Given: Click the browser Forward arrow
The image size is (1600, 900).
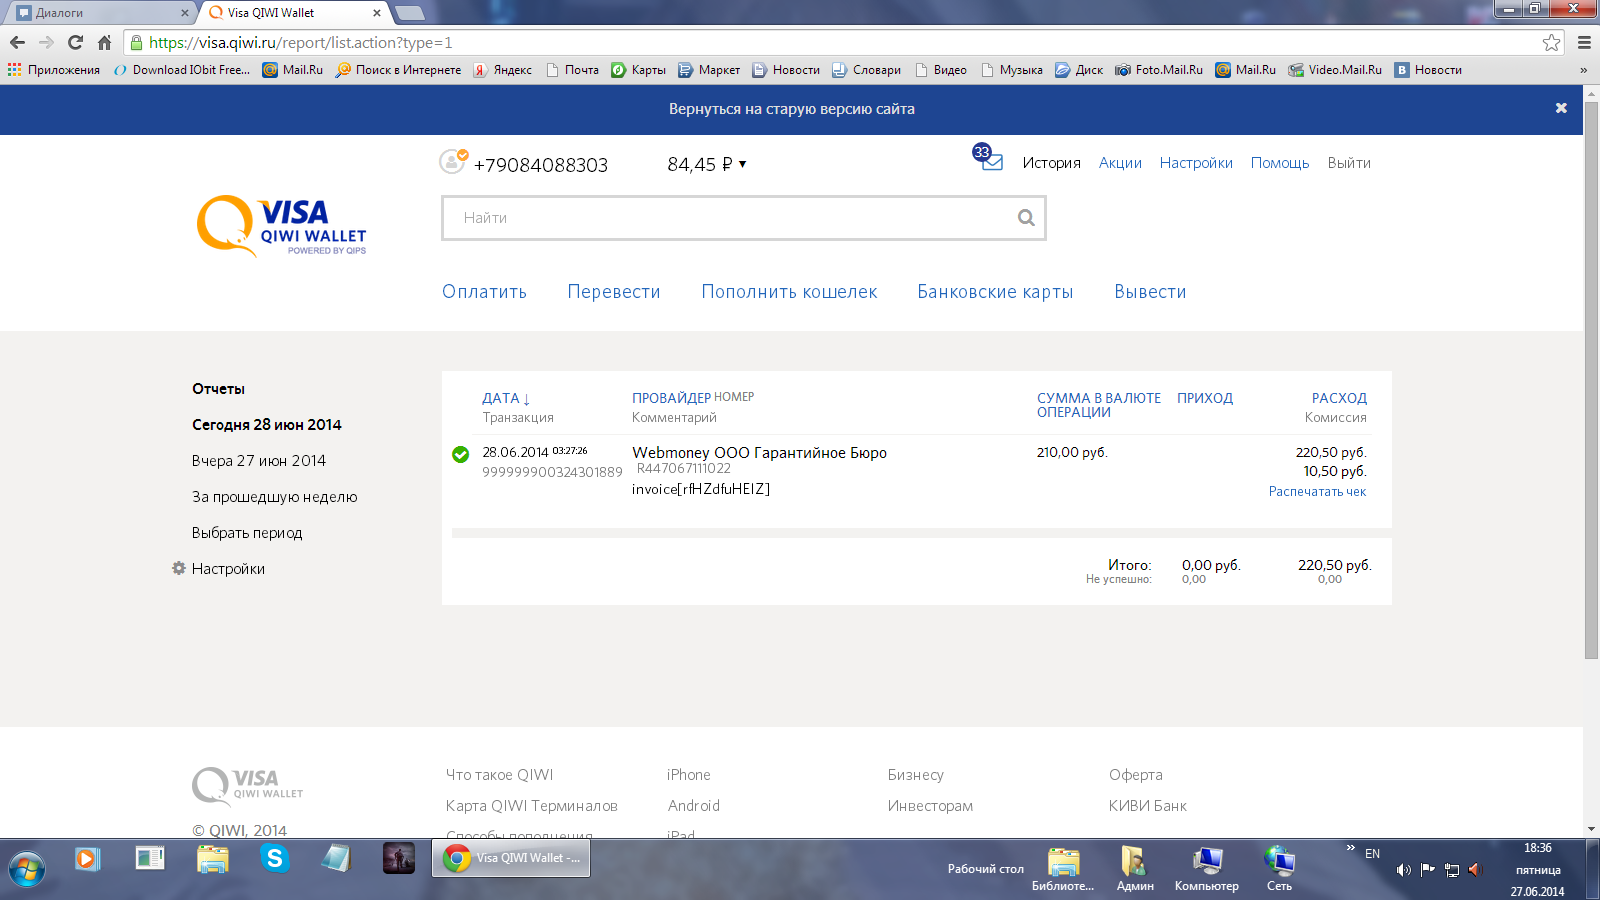Looking at the screenshot, I should point(46,42).
